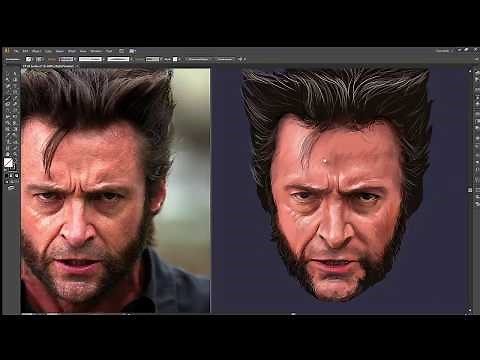The image size is (480, 360).
Task: Select the Direct Selection tool
Action: tap(15, 74)
